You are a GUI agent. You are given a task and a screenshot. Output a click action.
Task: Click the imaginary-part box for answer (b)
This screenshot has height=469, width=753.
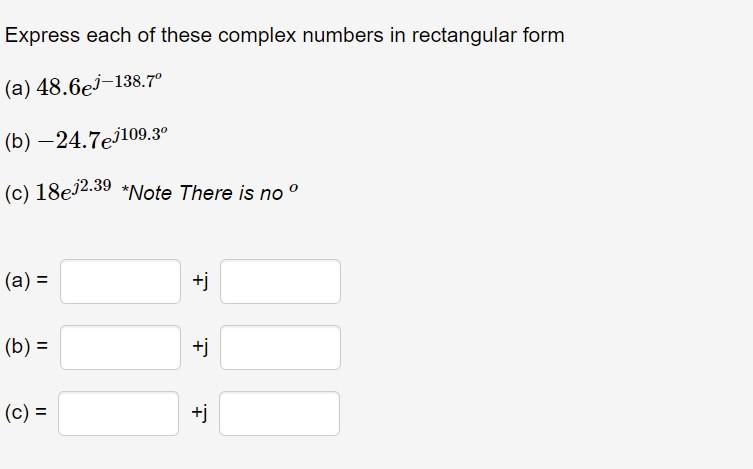tap(280, 348)
